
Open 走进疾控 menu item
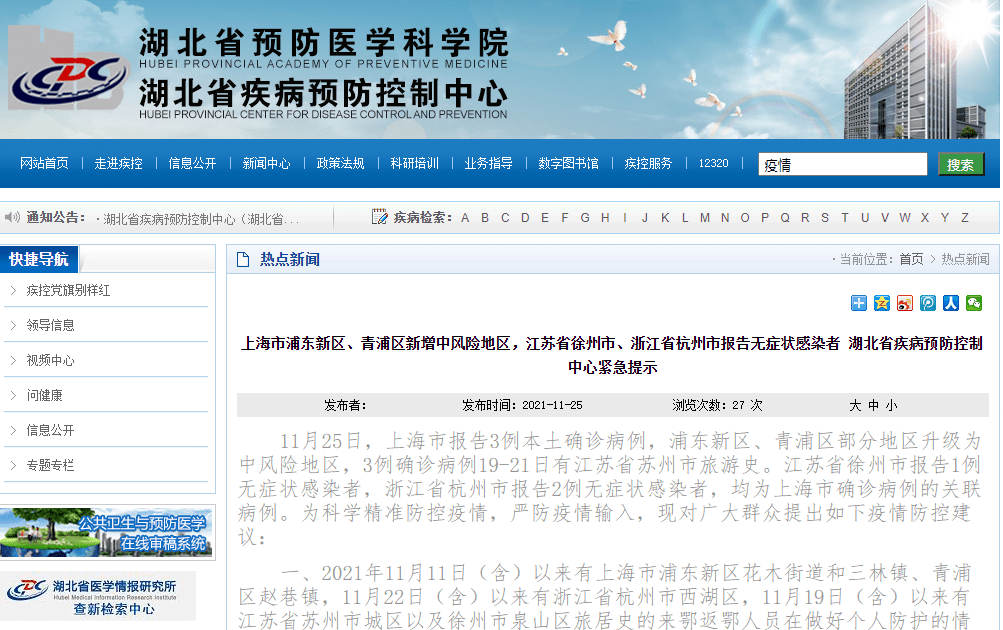pos(118,163)
